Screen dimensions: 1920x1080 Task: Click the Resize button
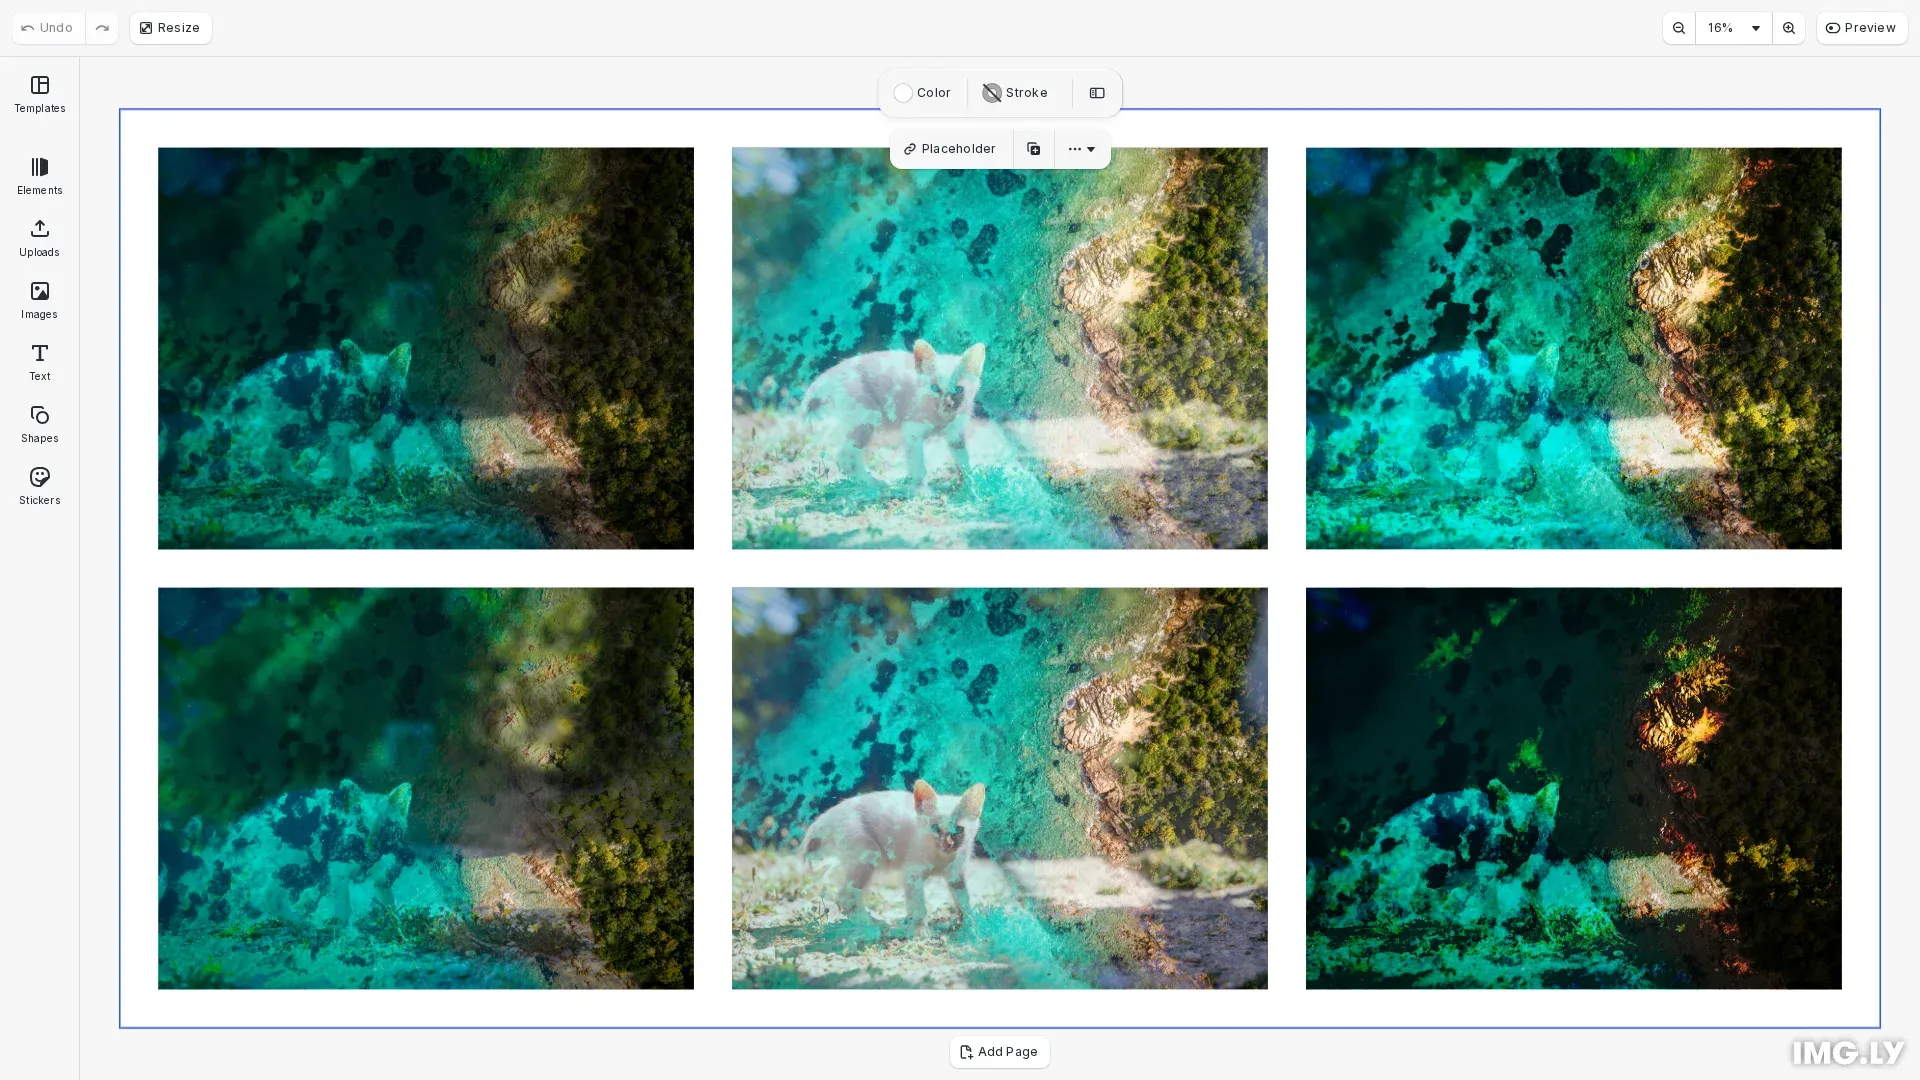169,27
